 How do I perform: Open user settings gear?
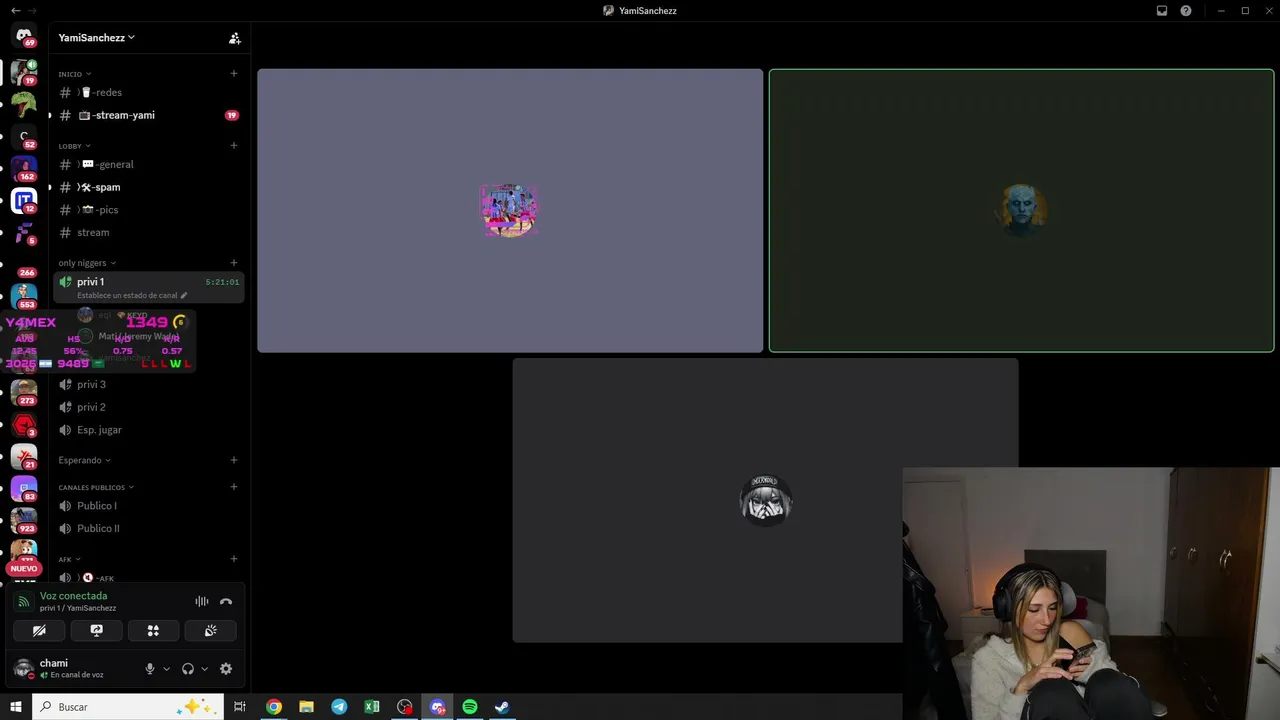[x=226, y=669]
